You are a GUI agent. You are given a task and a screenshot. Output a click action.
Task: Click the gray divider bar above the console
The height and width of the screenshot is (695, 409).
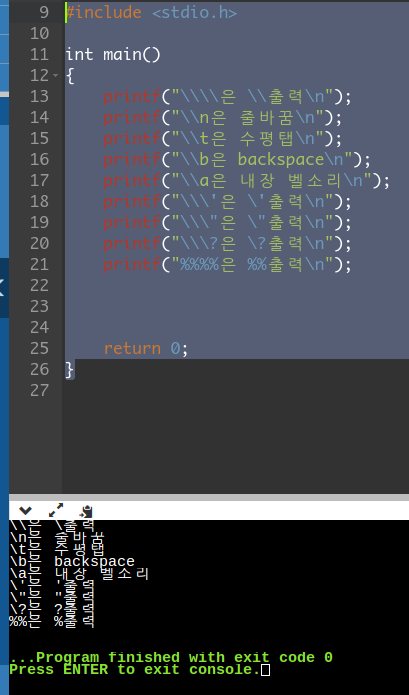209,497
